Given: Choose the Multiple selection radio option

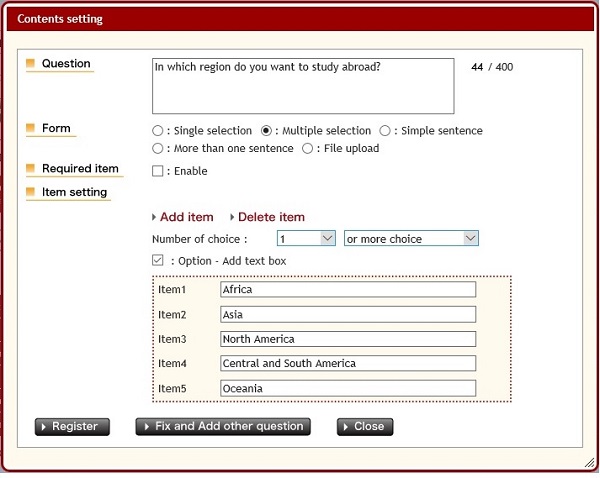Looking at the screenshot, I should point(267,131).
